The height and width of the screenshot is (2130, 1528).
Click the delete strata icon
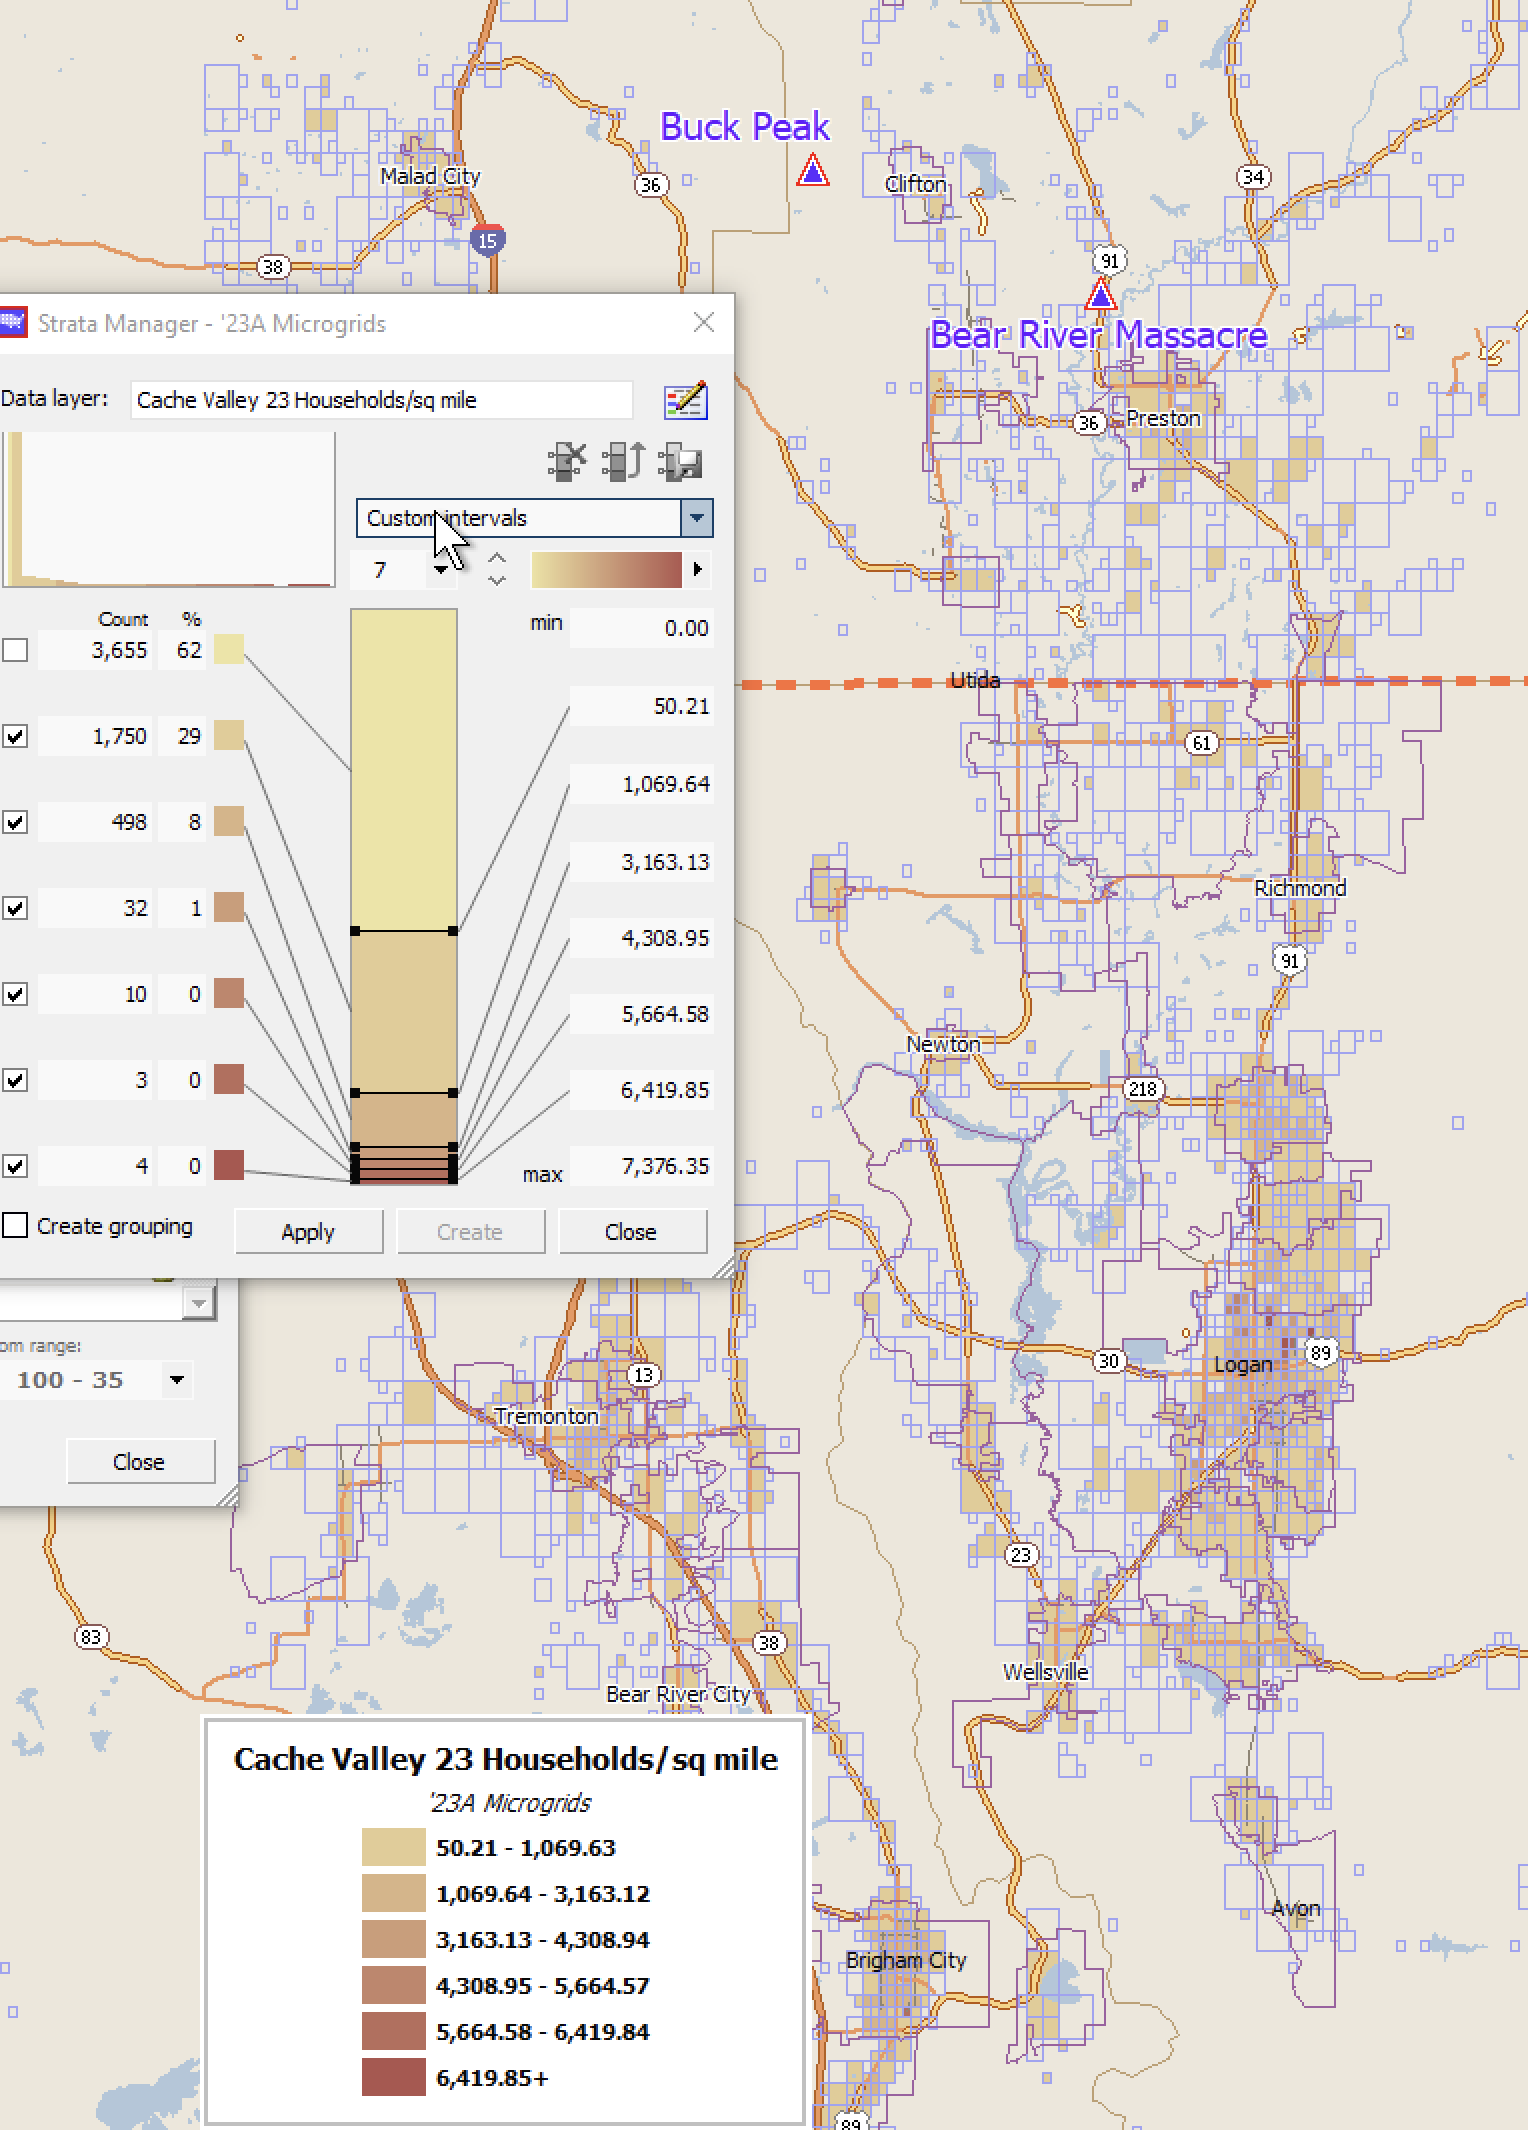(x=567, y=462)
